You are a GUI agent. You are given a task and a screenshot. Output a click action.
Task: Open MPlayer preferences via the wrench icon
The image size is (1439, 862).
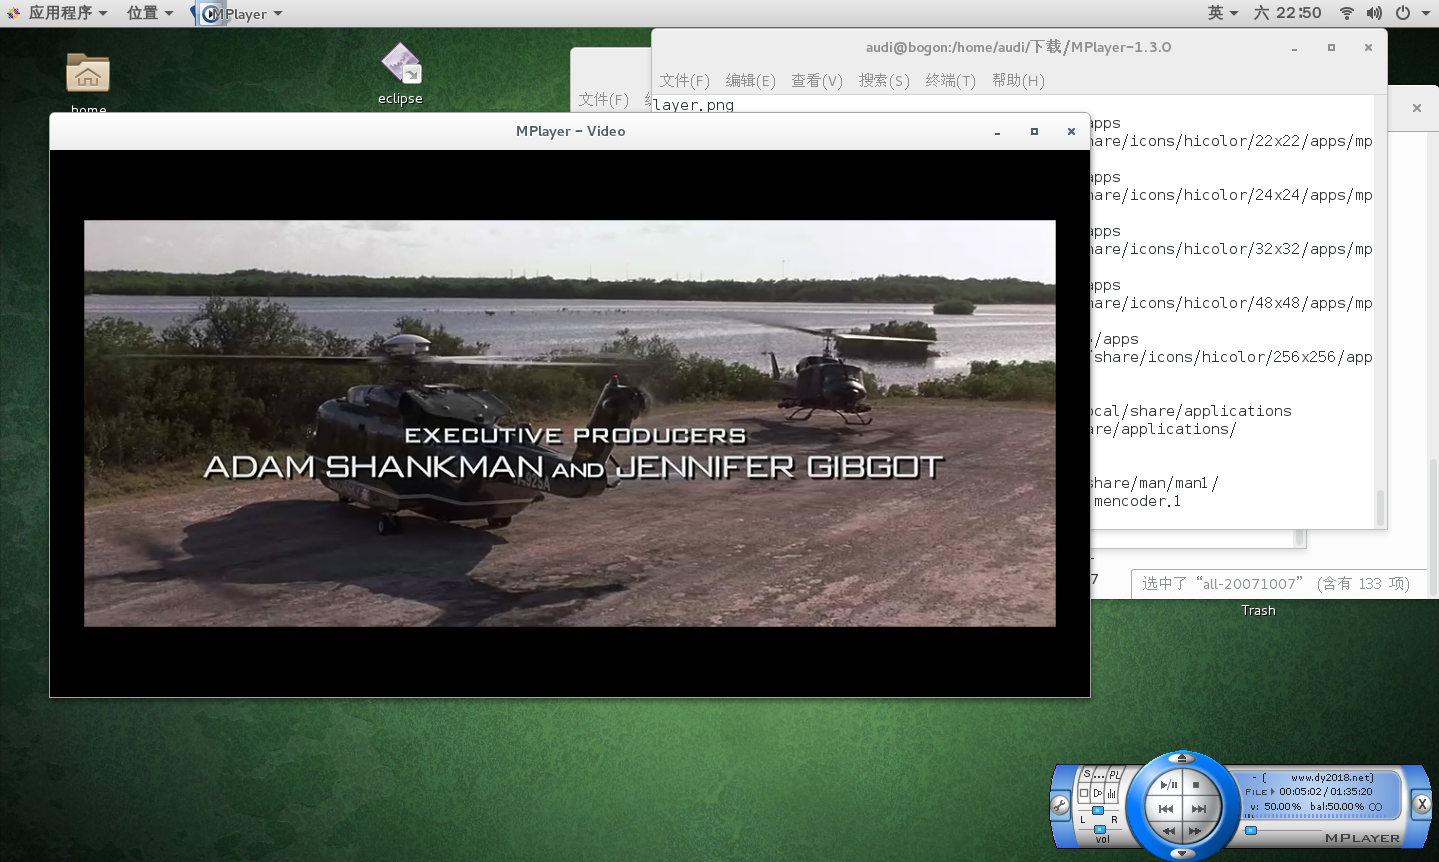[1060, 805]
